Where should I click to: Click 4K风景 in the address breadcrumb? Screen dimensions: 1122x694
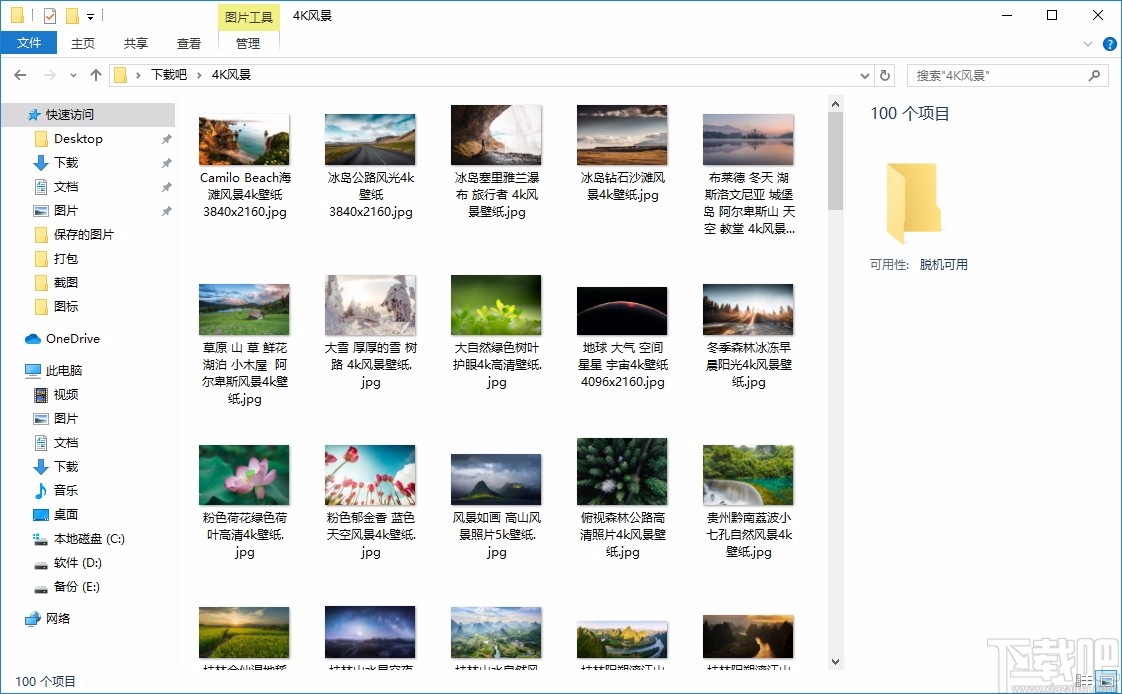(x=231, y=74)
